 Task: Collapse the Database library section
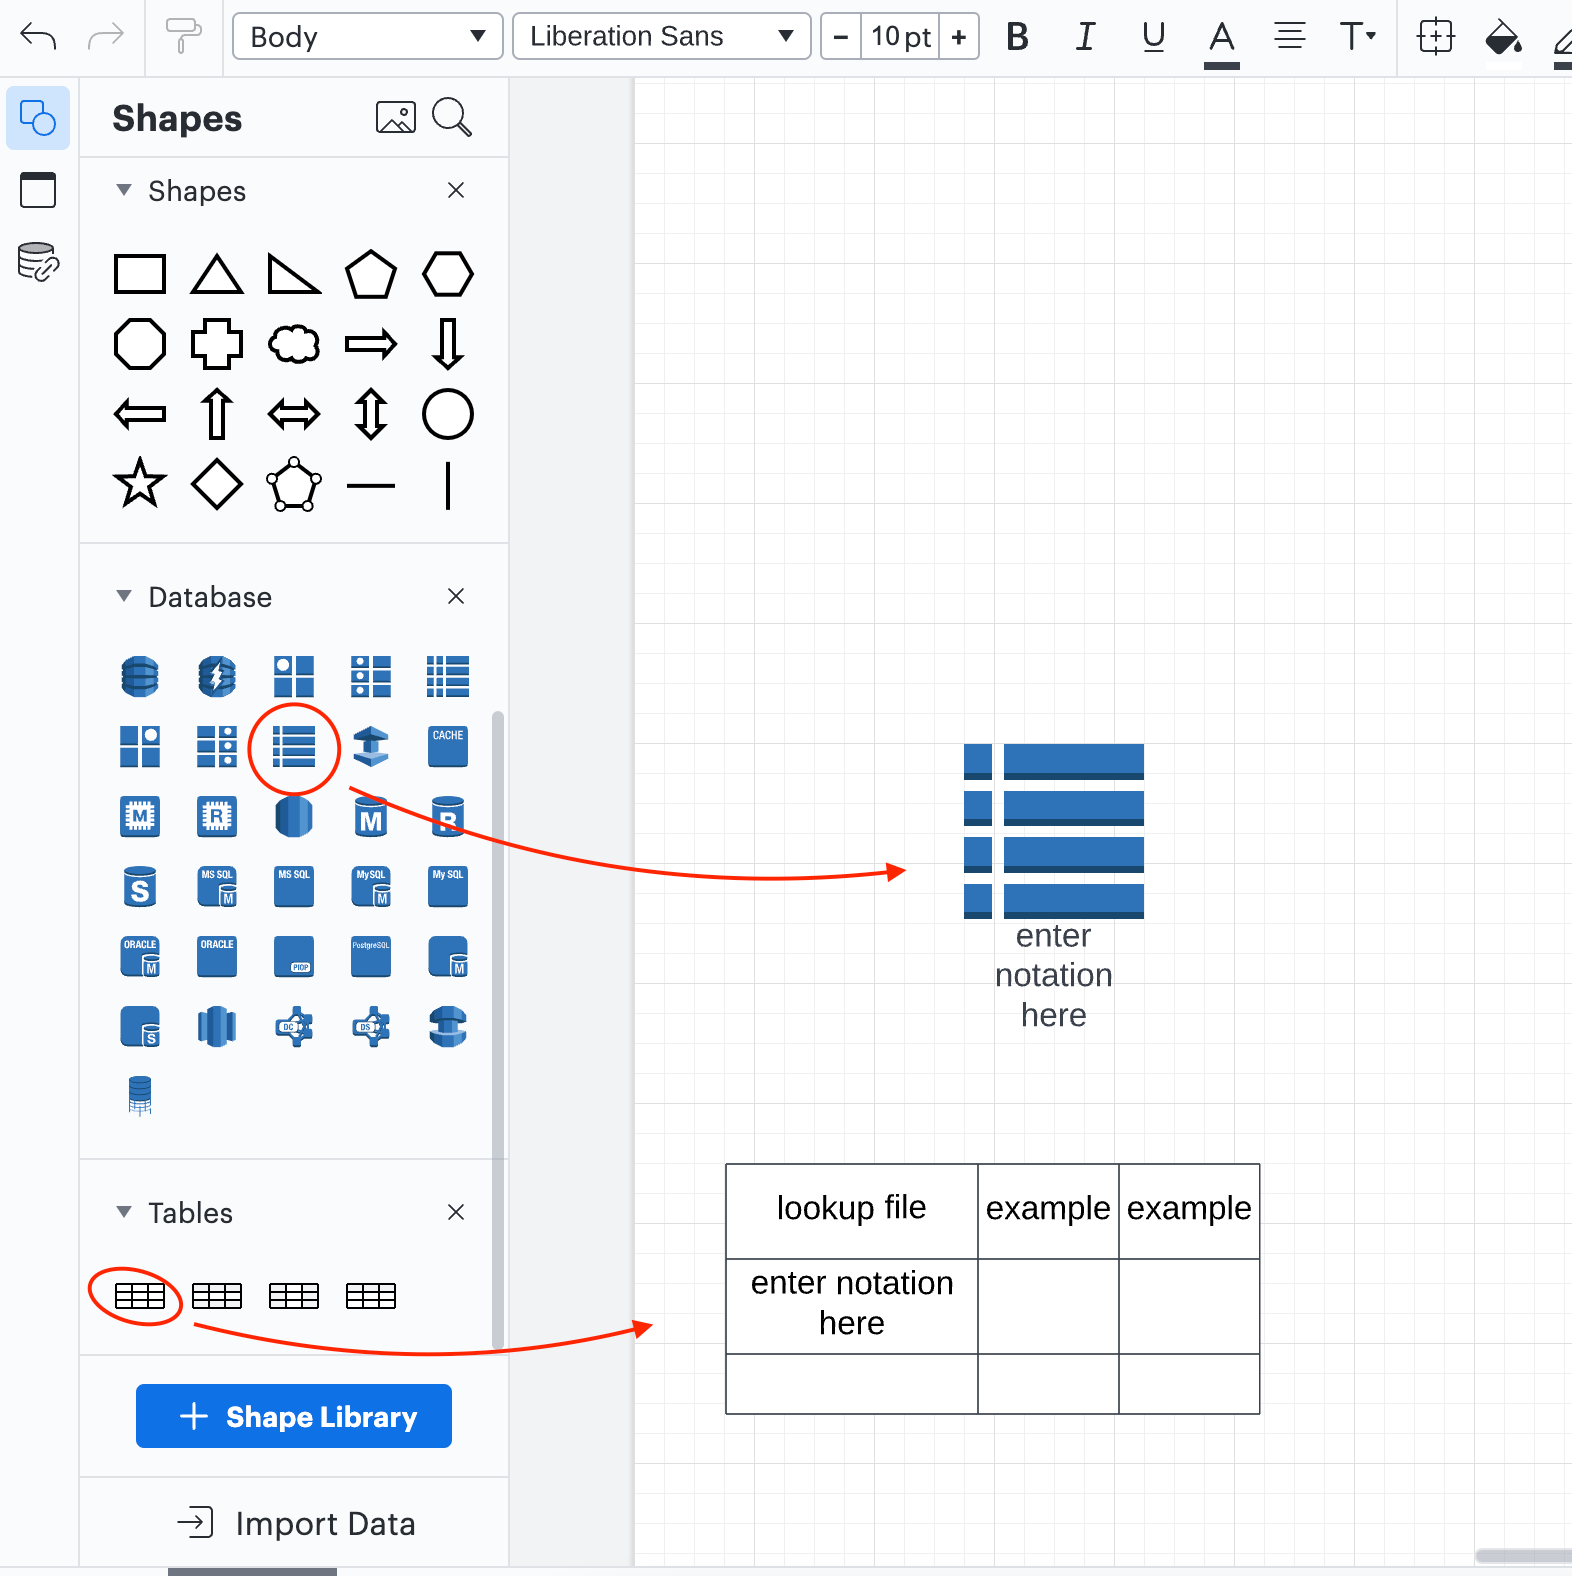[124, 596]
